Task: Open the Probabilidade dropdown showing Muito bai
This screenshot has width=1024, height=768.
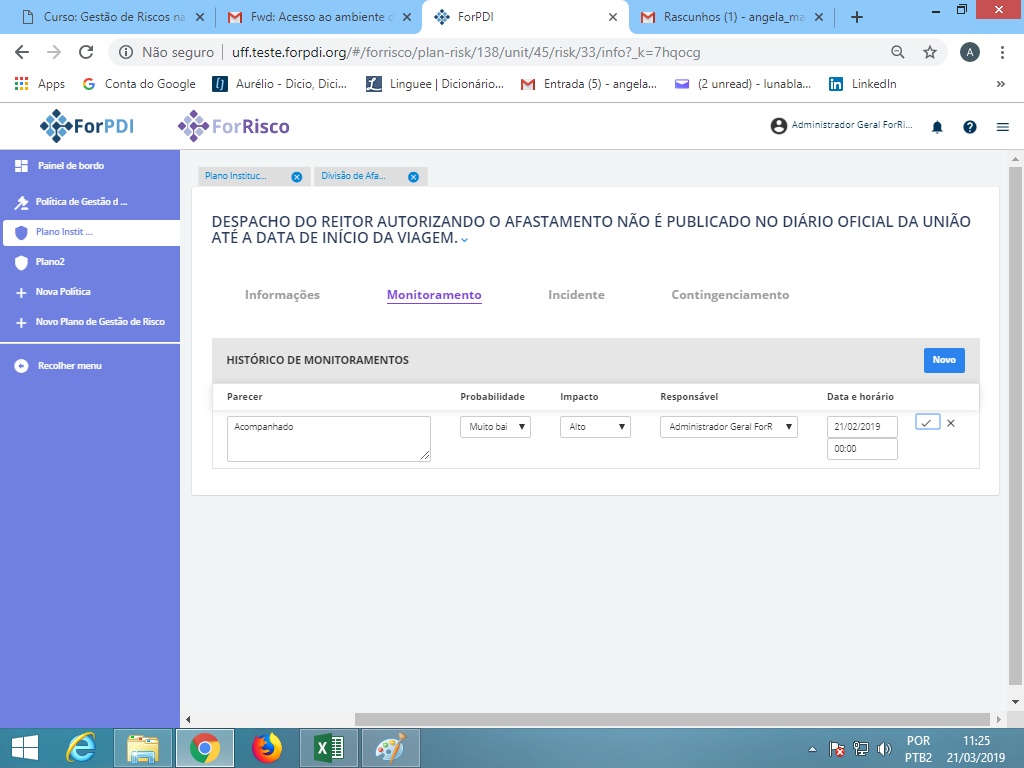Action: click(x=495, y=426)
